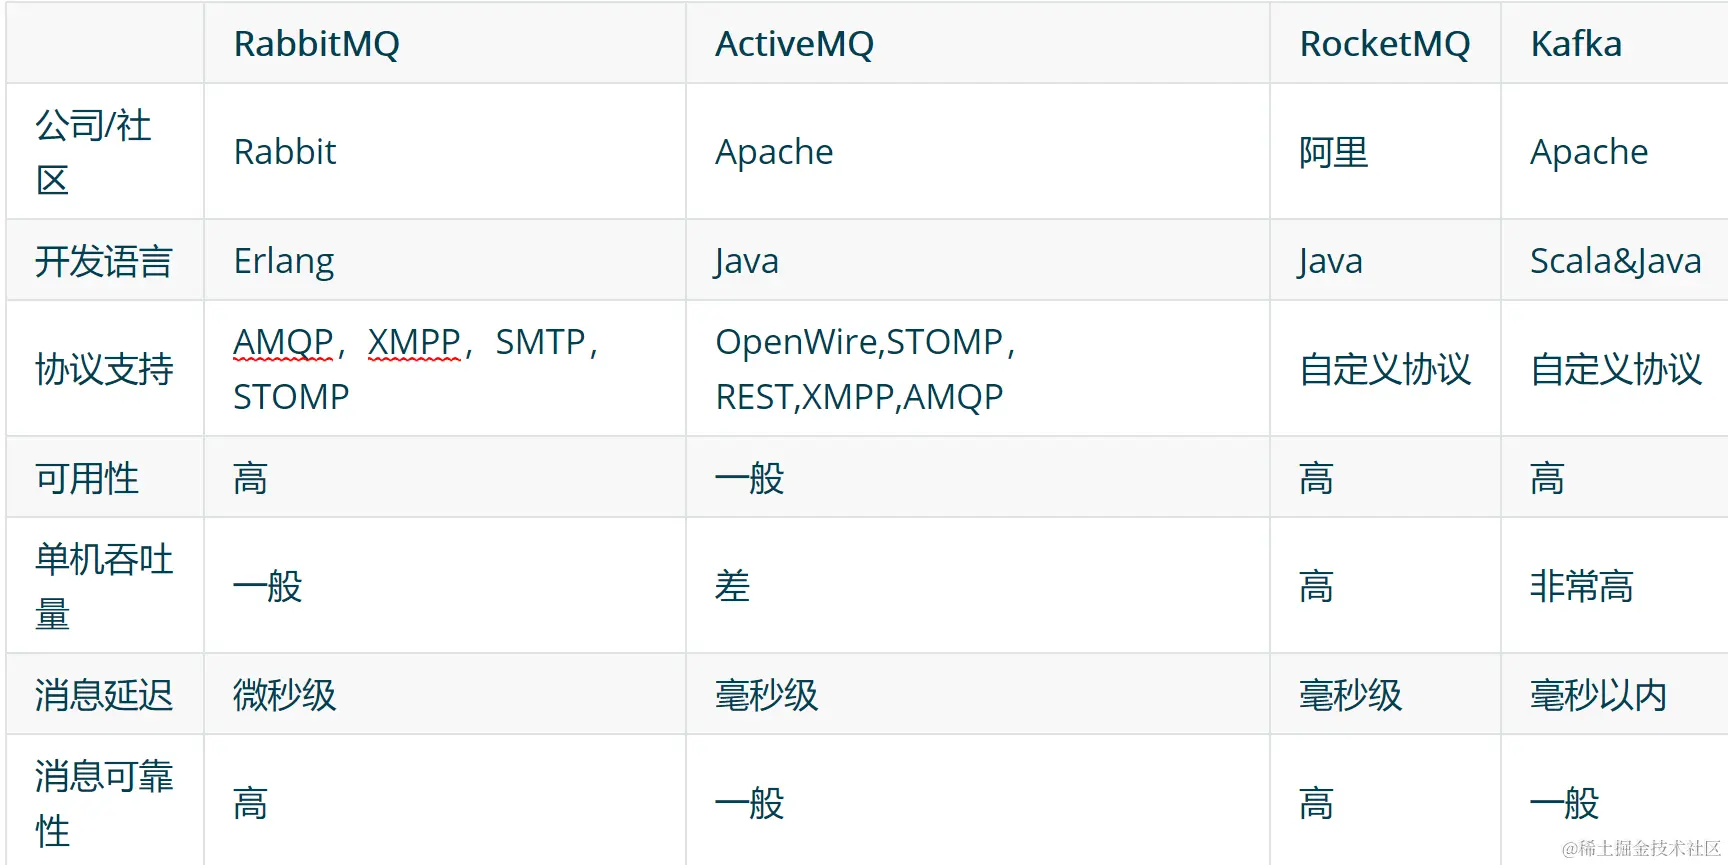Viewport: 1728px width, 865px height.
Task: Click RabbitMQ reliability value 高
Action: (x=250, y=803)
